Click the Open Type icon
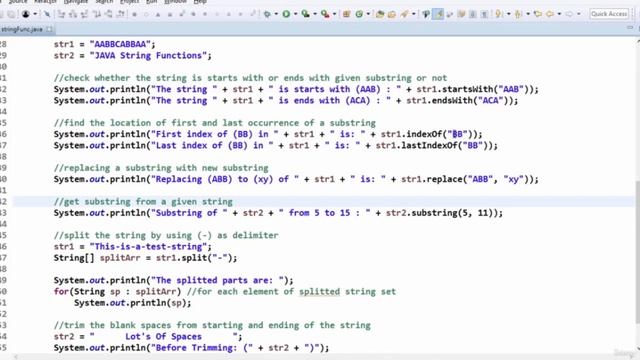The width and height of the screenshot is (640, 360). (x=380, y=14)
